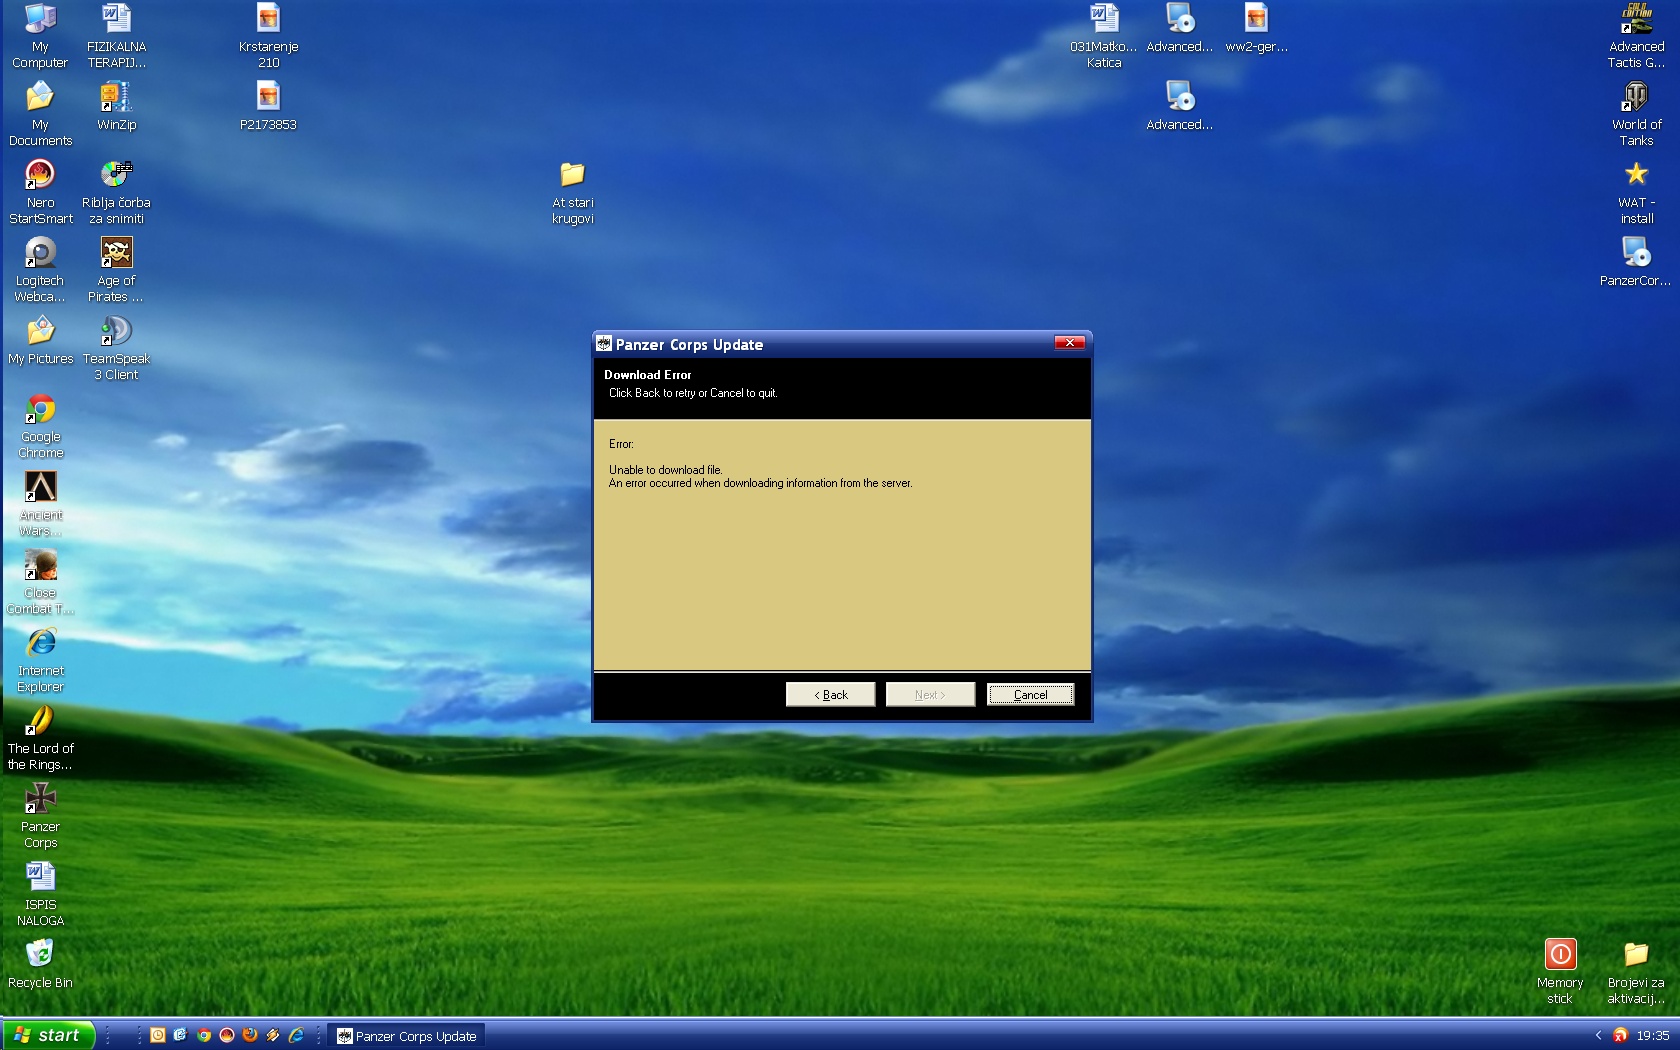Expand hidden system tray icons
Screen dimensions: 1680x1050
[1598, 1035]
